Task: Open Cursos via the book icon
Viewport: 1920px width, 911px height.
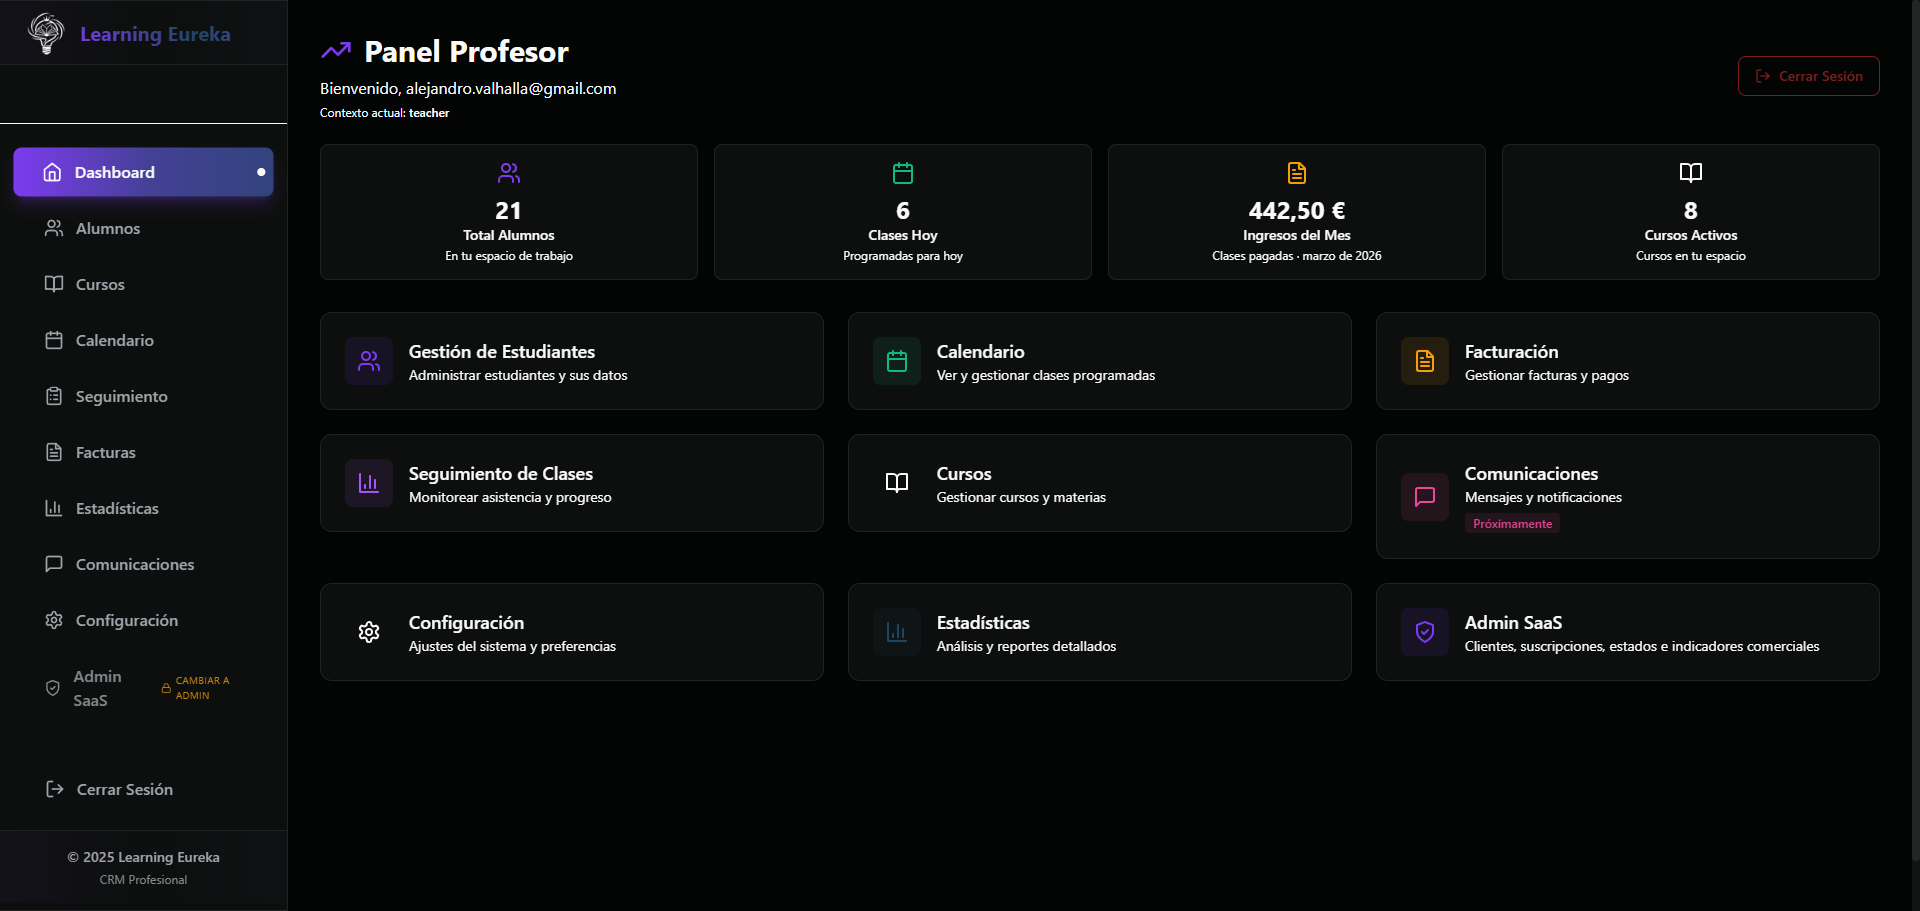Action: coord(53,284)
